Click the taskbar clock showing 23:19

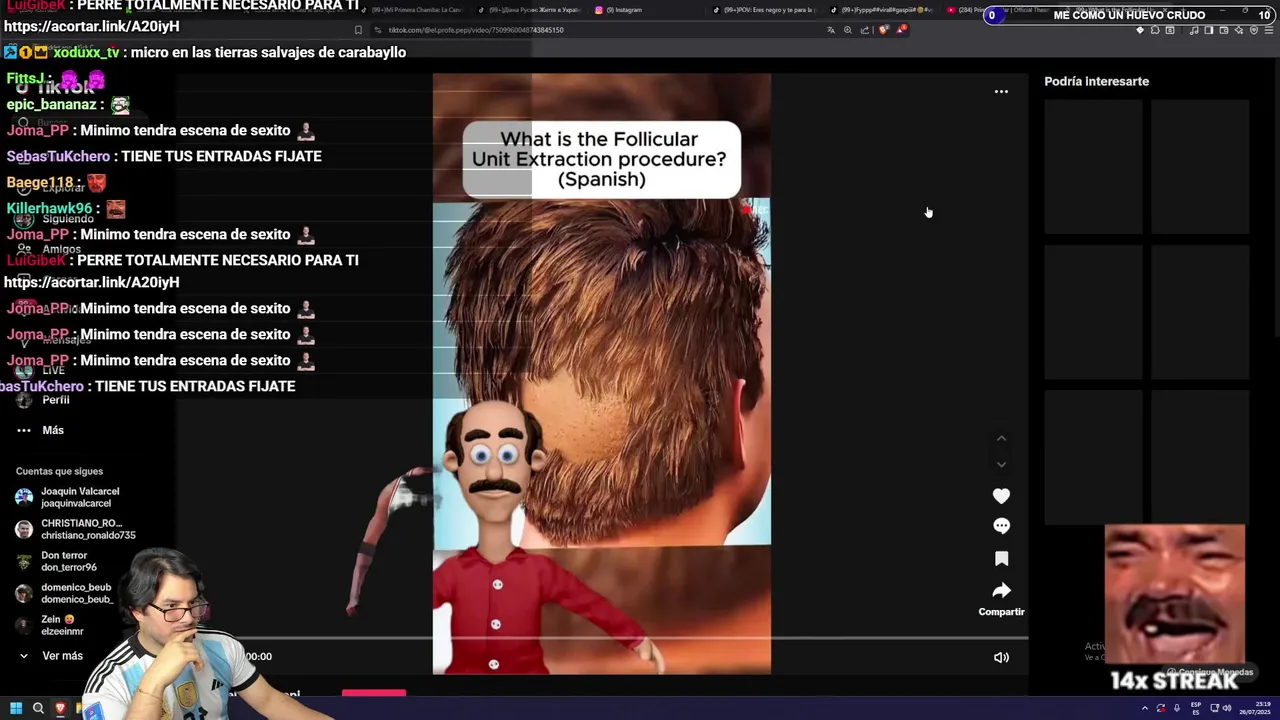1254,708
